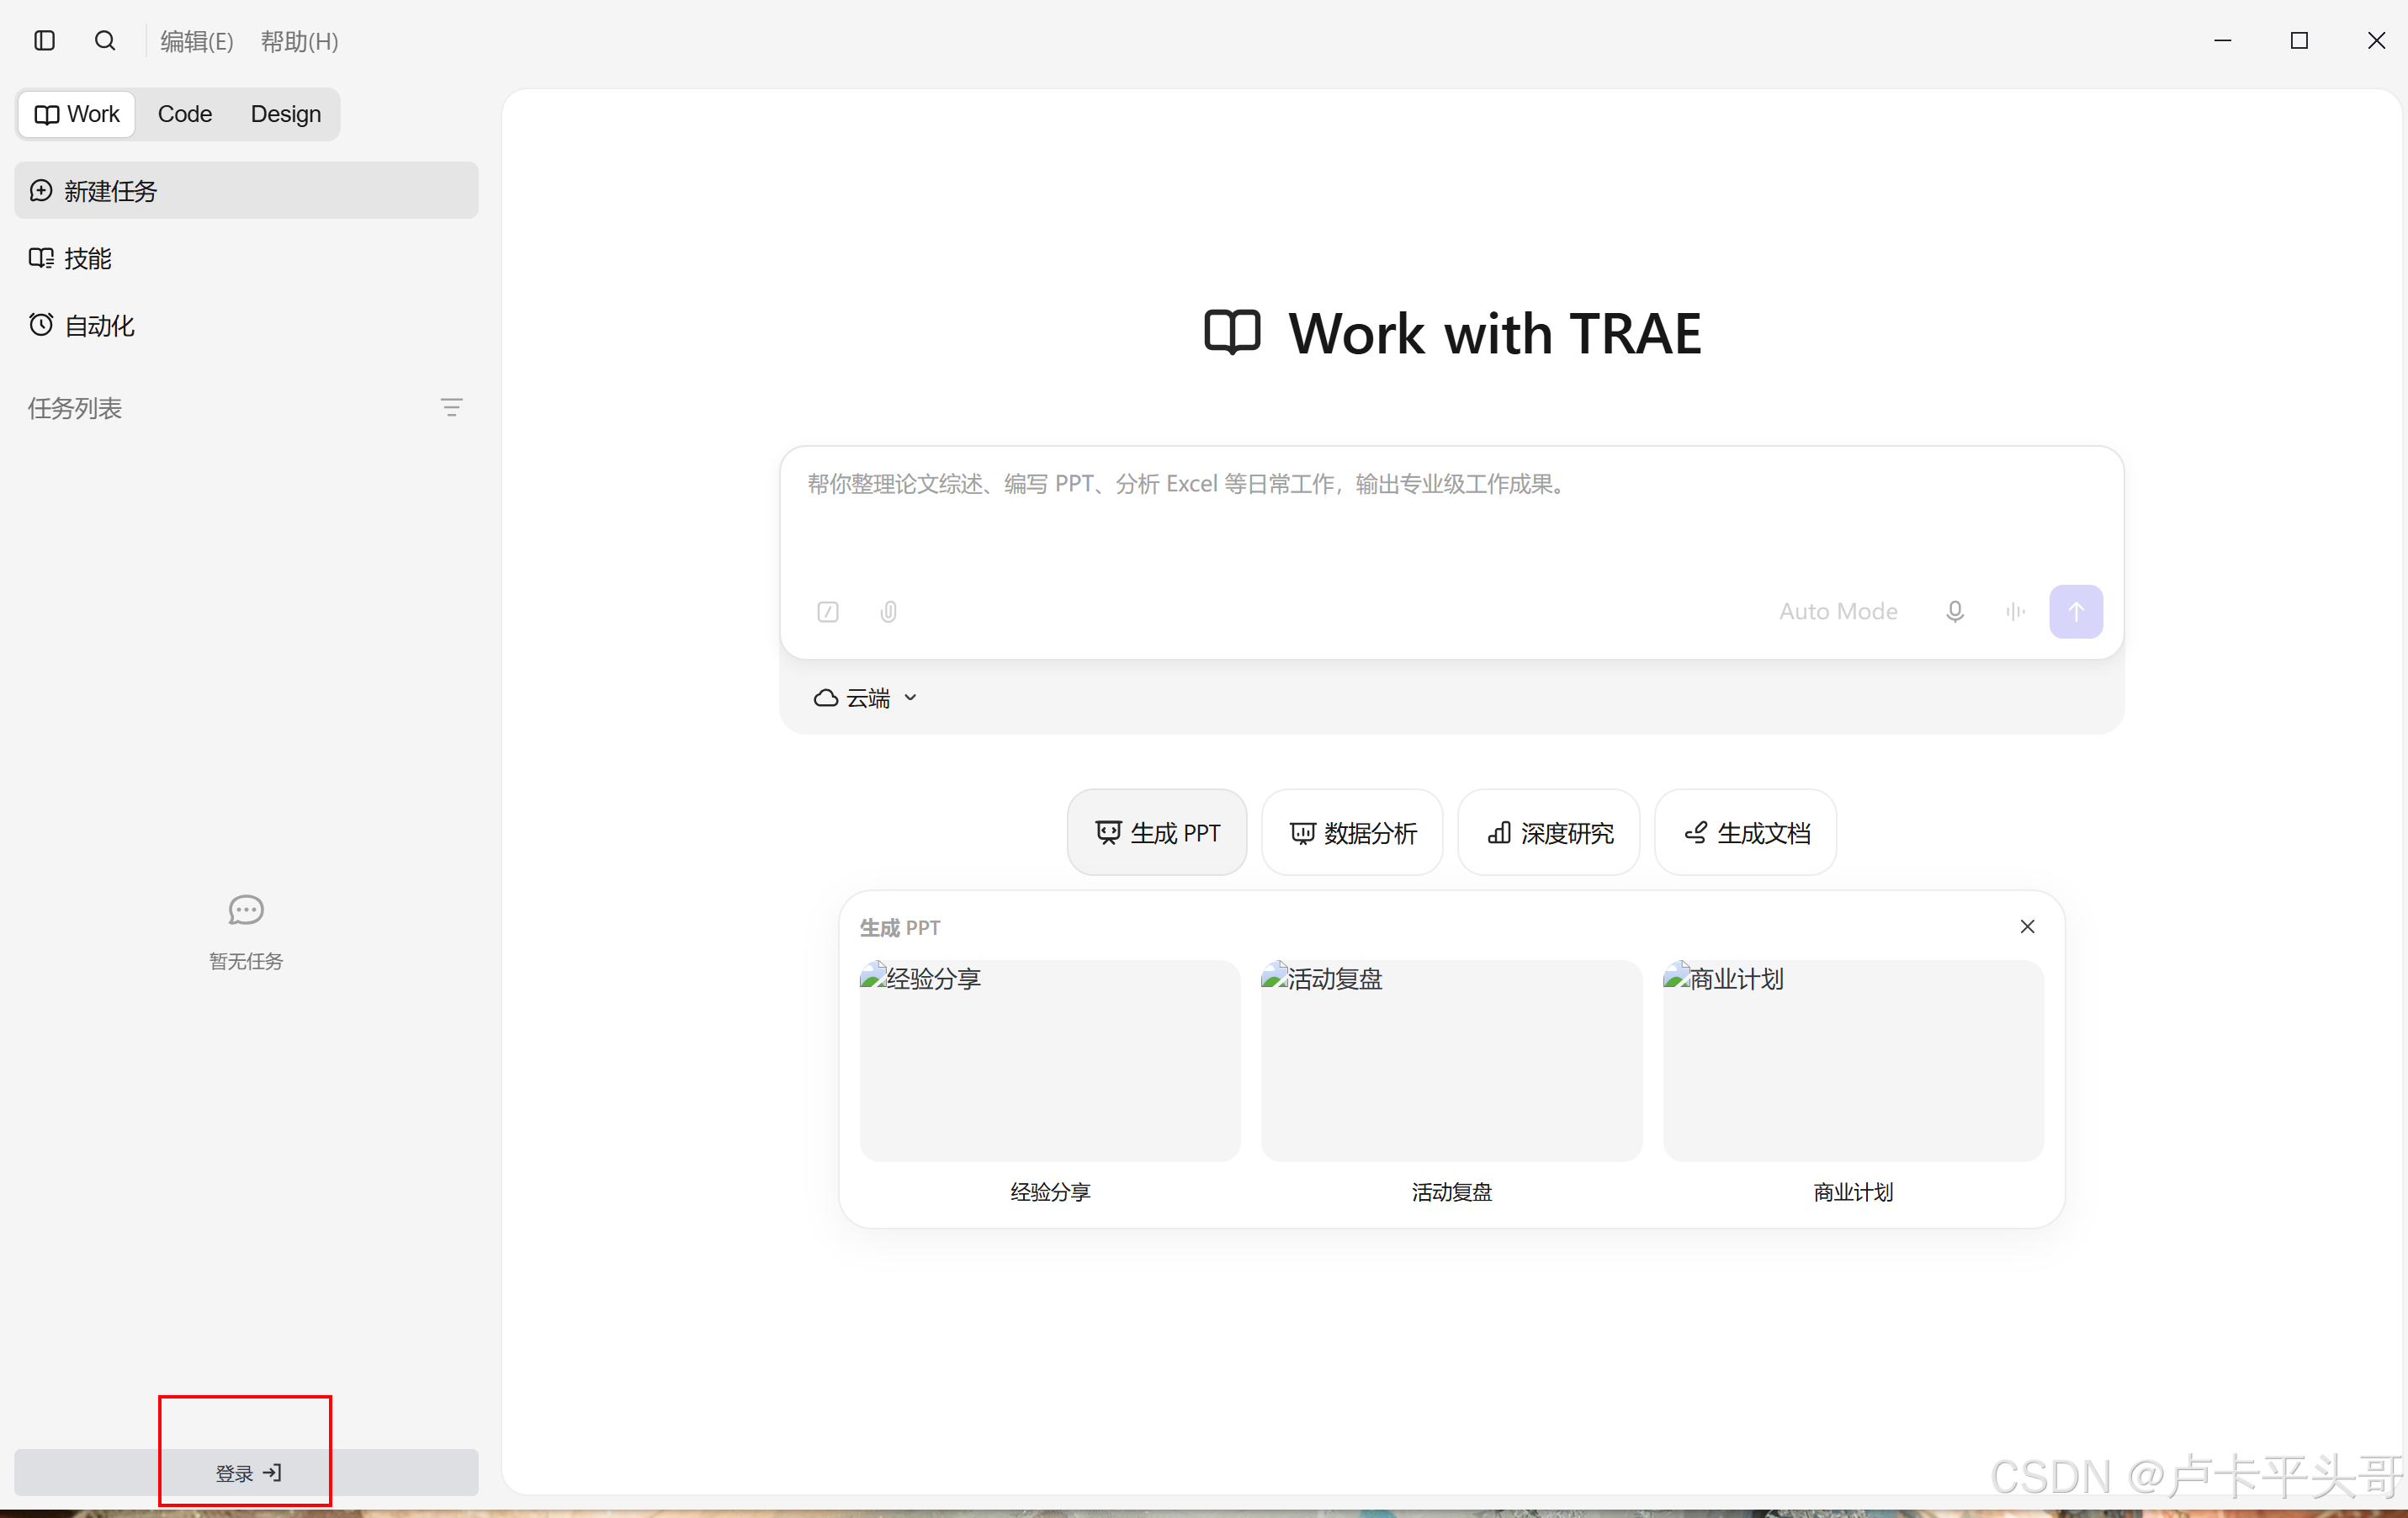This screenshot has width=2408, height=1518.
Task: Open the search magnifier icon
Action: coord(105,41)
